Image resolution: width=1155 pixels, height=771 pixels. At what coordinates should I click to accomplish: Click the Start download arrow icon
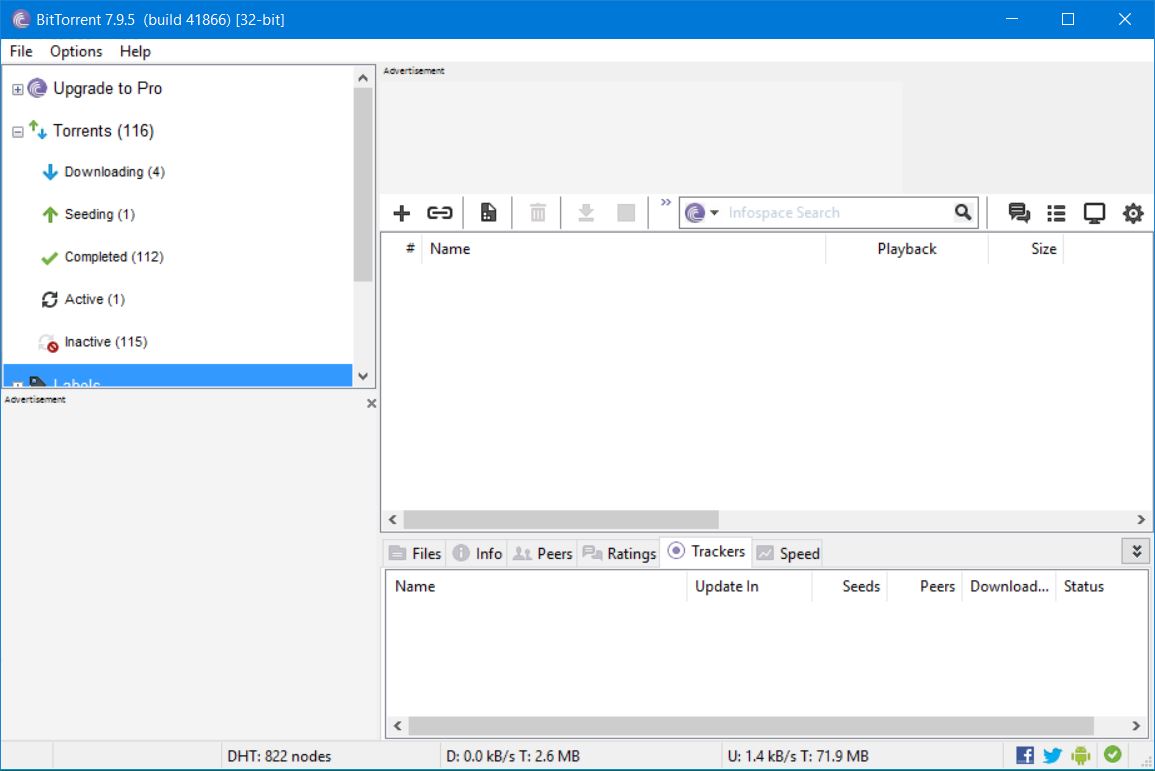[586, 213]
